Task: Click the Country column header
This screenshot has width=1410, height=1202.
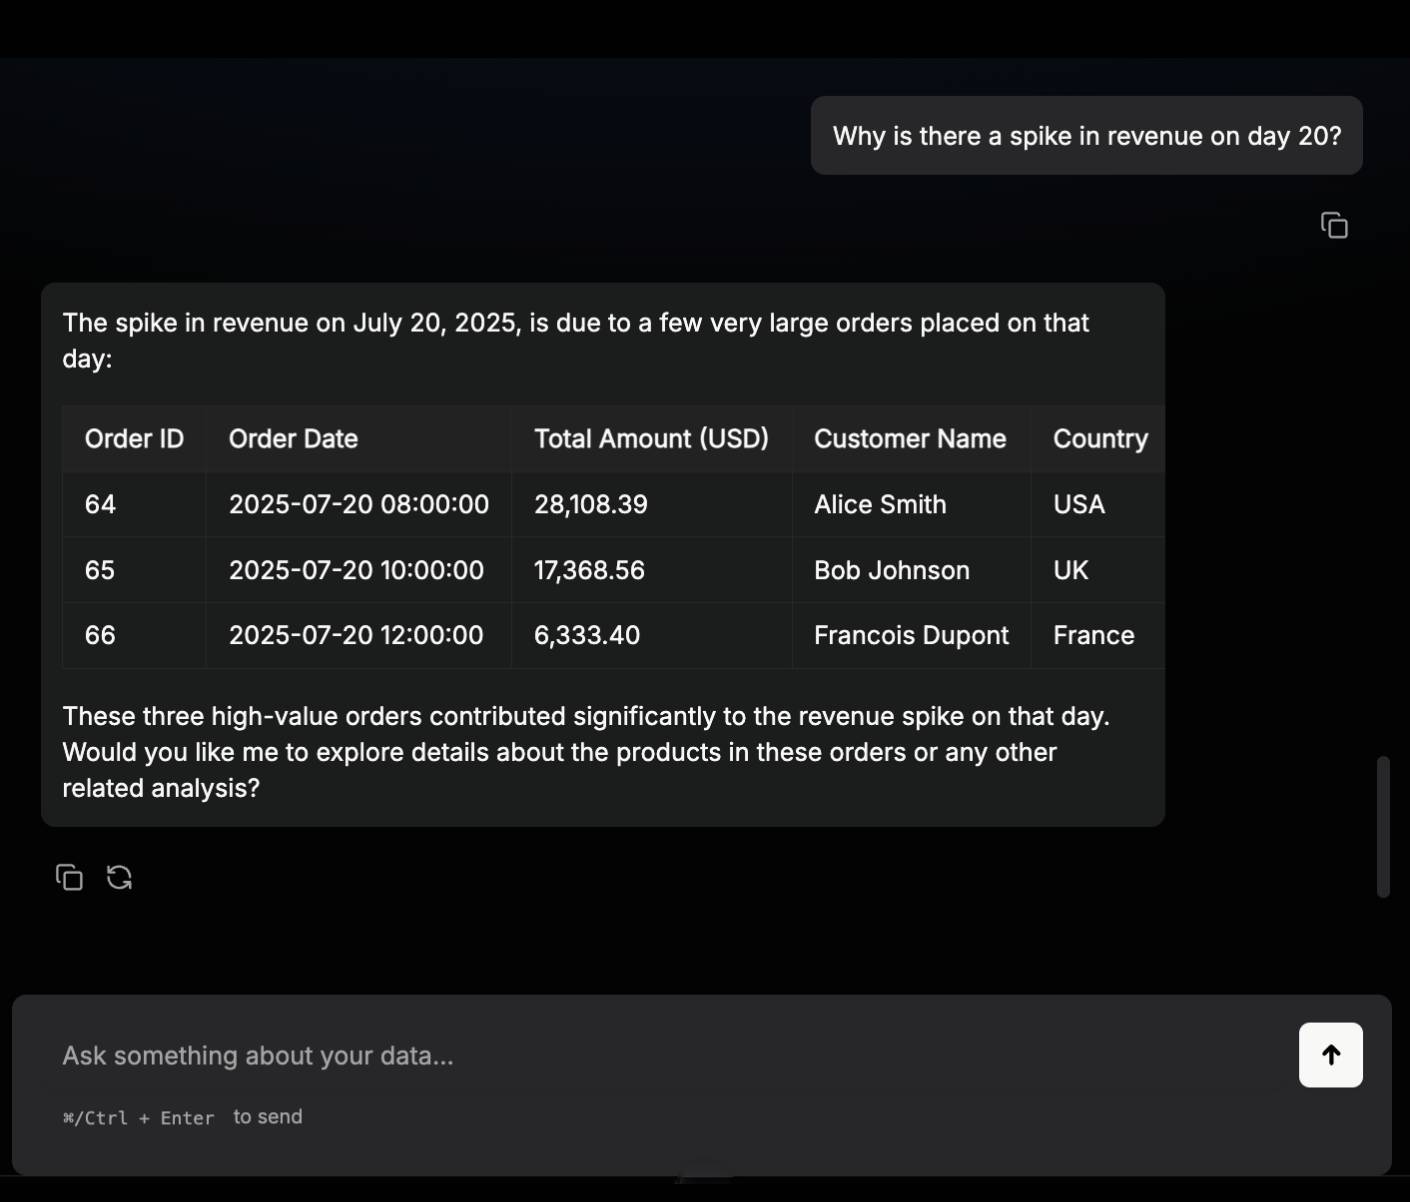Action: (x=1100, y=439)
